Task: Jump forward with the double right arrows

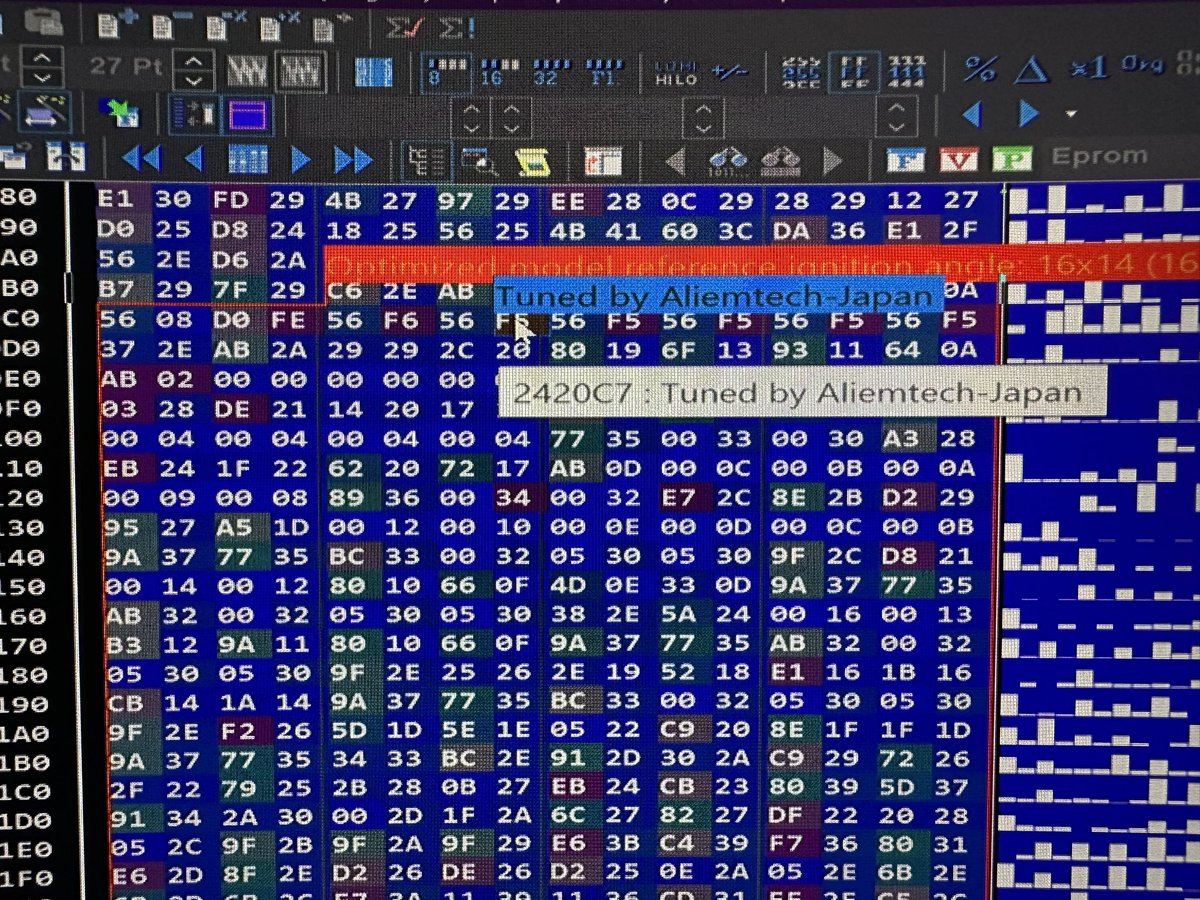Action: click(x=353, y=158)
